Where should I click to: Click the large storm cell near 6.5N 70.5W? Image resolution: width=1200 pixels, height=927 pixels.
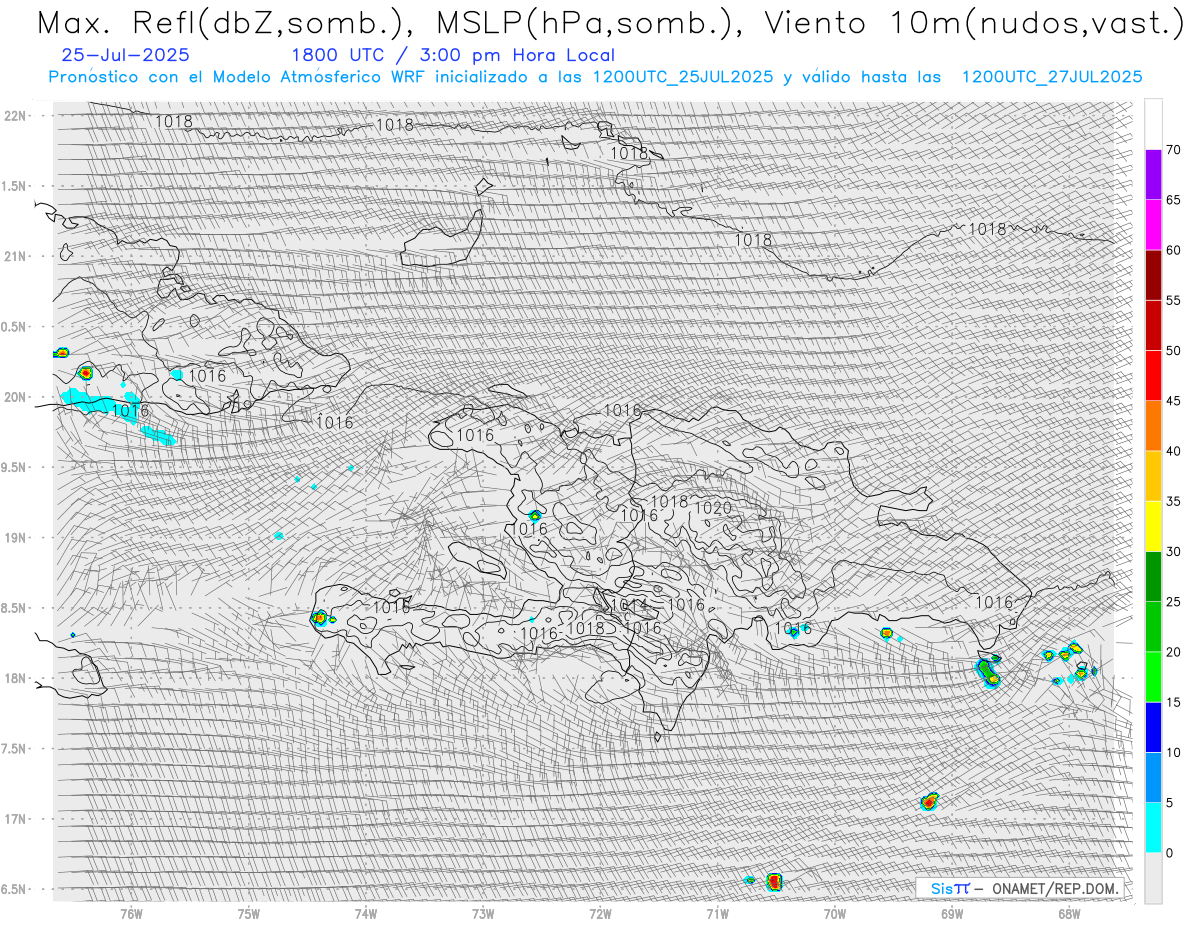pos(775,881)
